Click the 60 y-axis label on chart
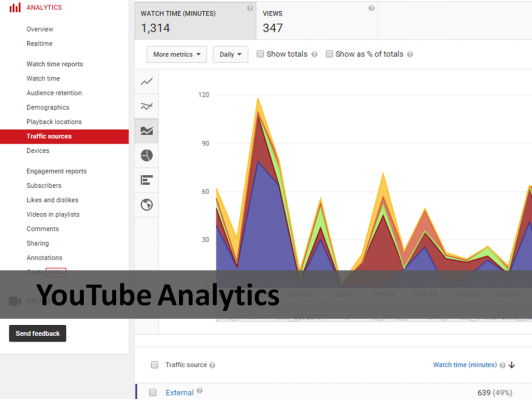532x400 pixels. pos(205,192)
